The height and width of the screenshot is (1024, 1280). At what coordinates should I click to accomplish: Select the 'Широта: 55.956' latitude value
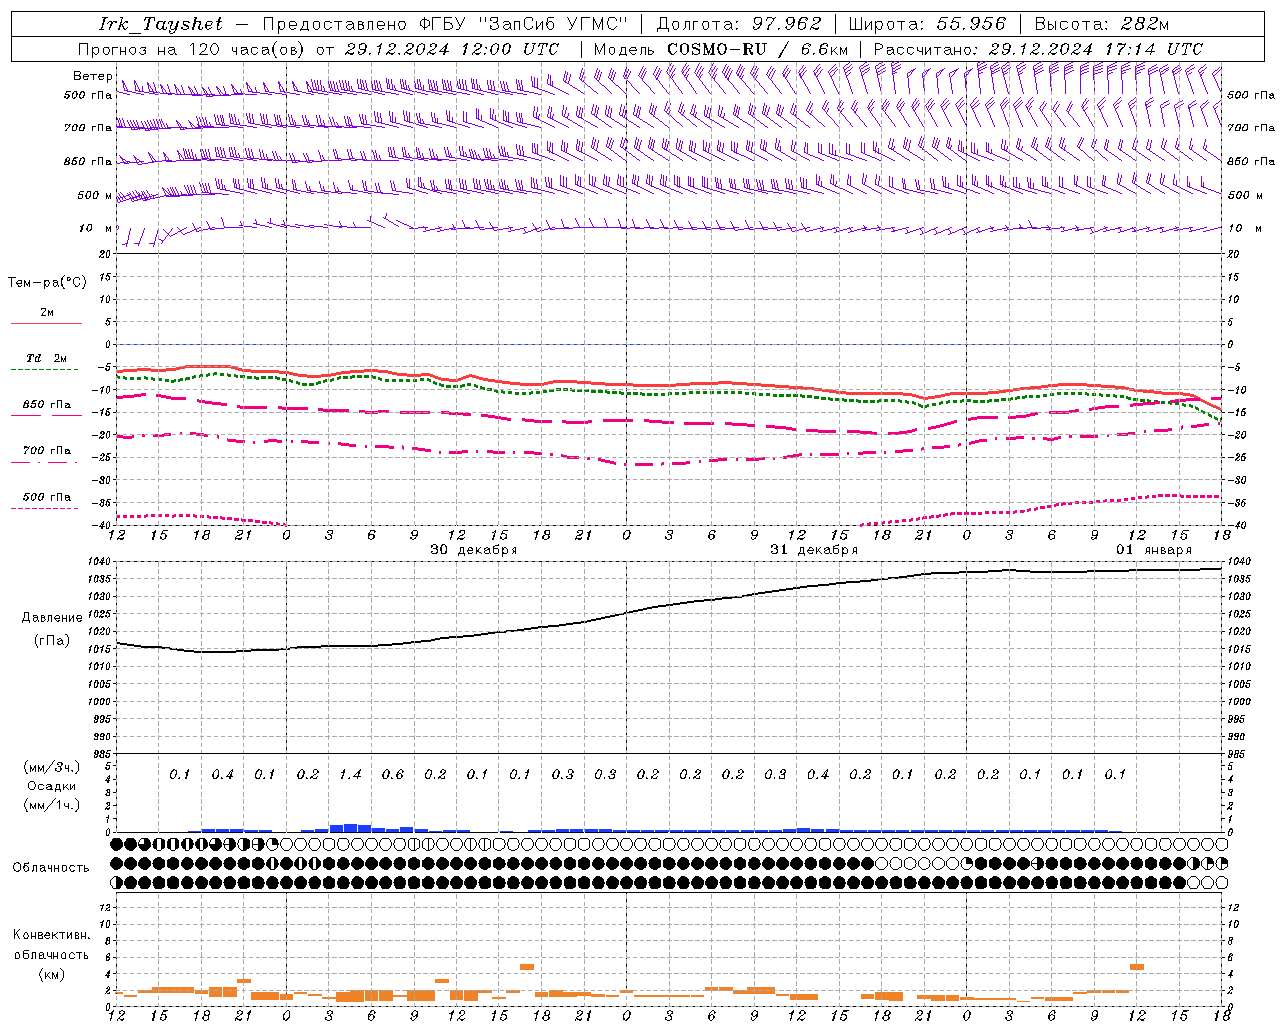tap(927, 24)
